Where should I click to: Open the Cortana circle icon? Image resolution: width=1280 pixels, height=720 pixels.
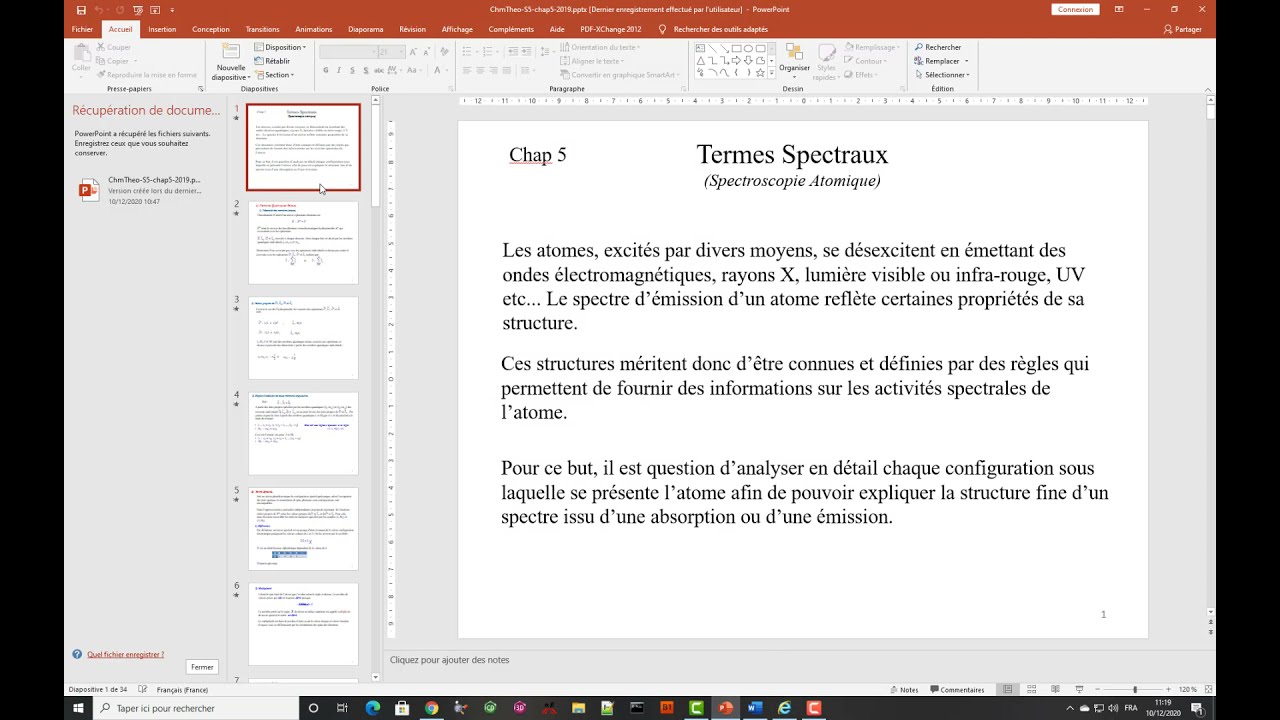pos(313,708)
